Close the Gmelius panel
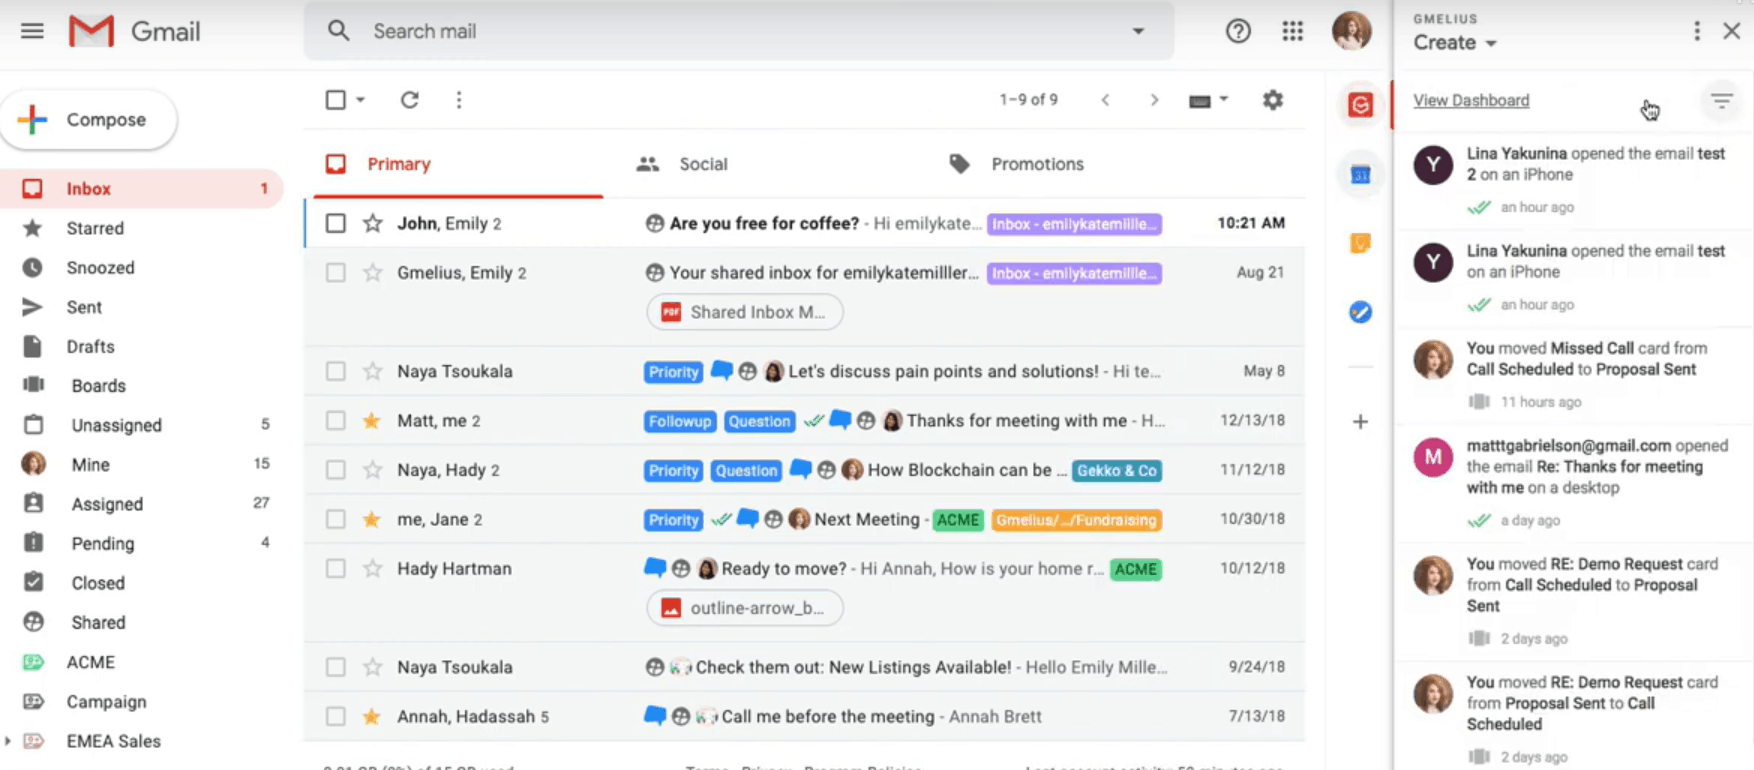Screen dimensions: 1754x770 [1732, 31]
